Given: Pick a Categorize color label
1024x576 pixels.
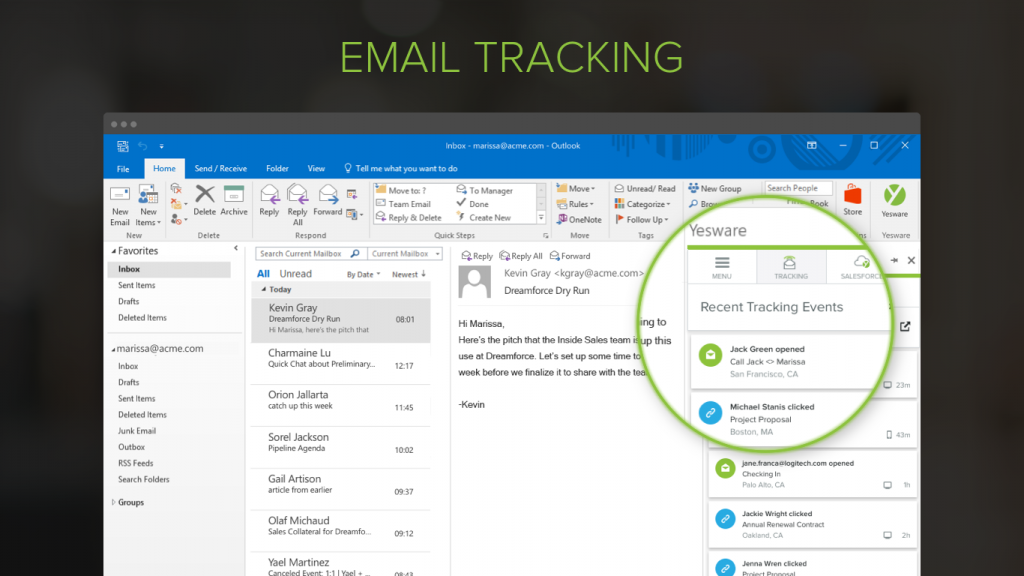Looking at the screenshot, I should tap(645, 203).
